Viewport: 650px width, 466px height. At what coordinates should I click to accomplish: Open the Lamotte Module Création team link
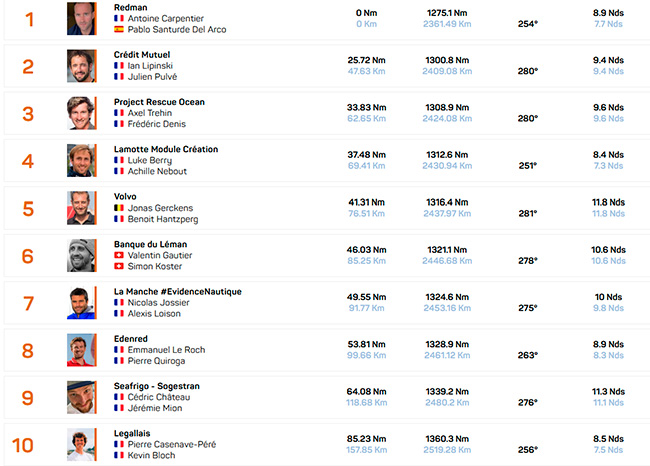[x=166, y=149]
